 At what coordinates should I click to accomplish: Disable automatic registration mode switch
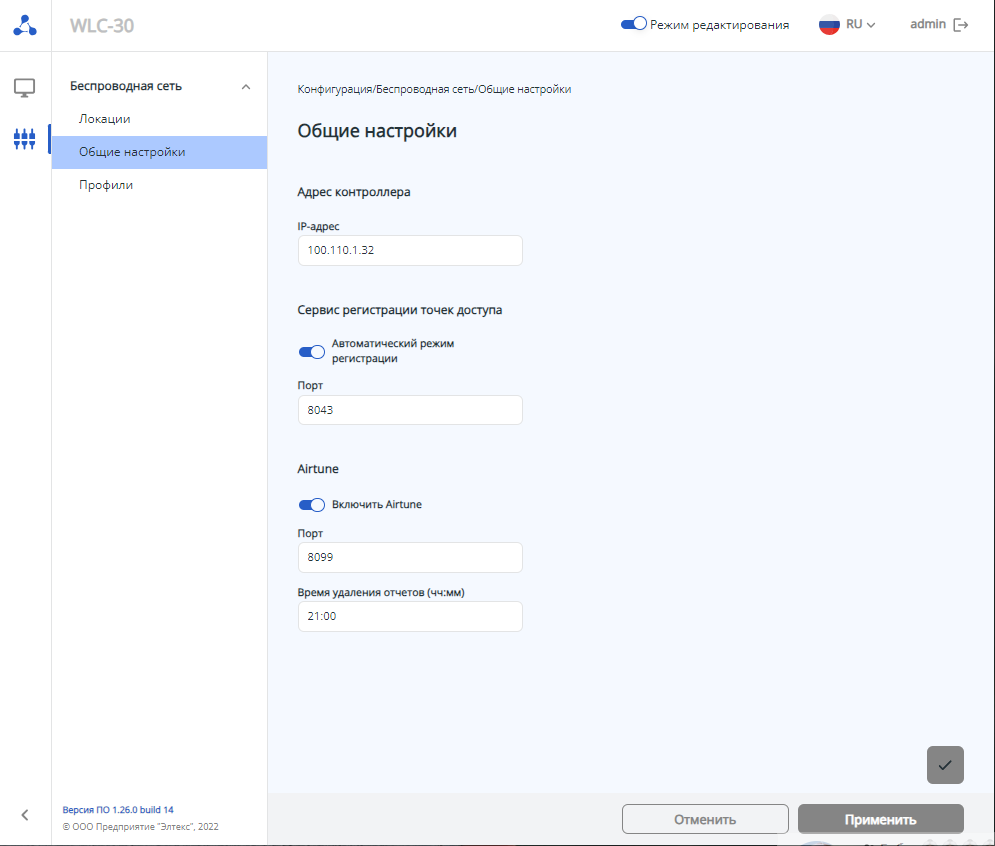312,352
